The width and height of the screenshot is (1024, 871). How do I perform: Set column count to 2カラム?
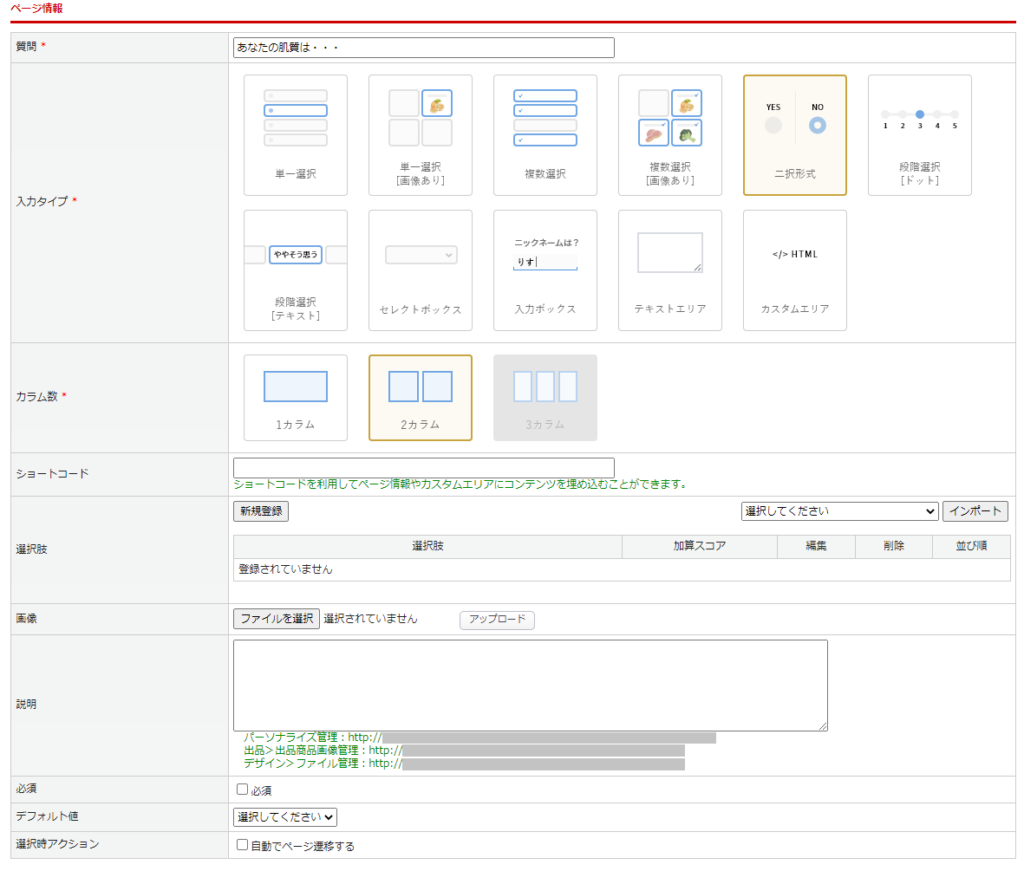pos(420,397)
